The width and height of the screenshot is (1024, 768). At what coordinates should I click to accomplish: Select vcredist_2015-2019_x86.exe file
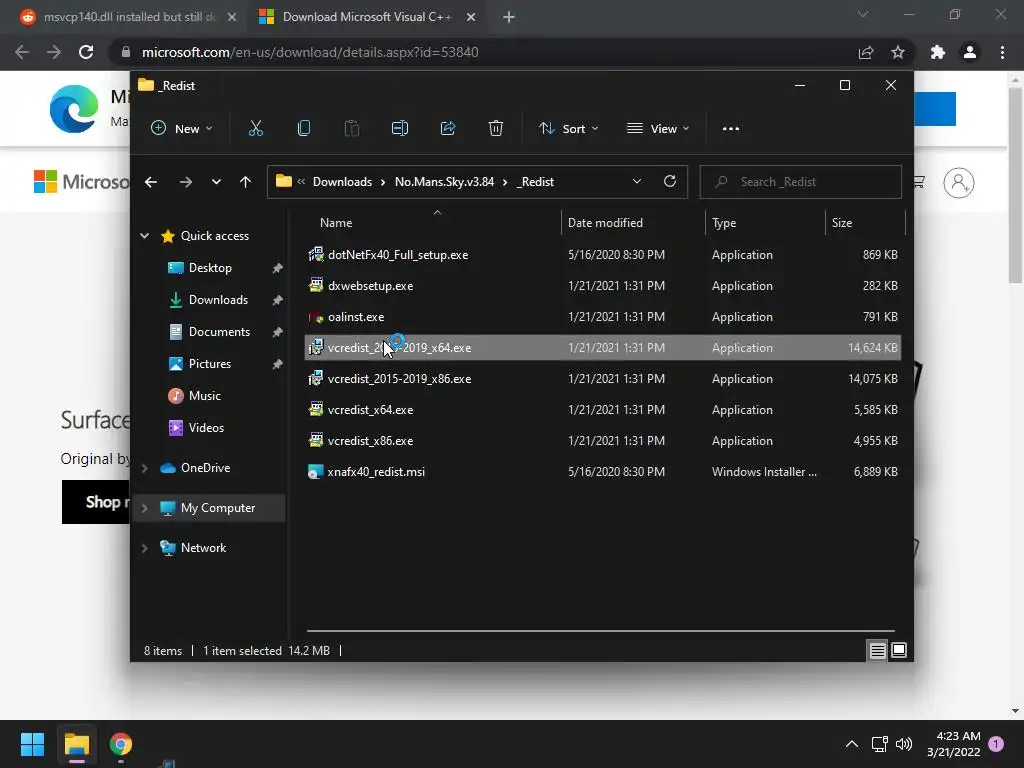coord(603,379)
